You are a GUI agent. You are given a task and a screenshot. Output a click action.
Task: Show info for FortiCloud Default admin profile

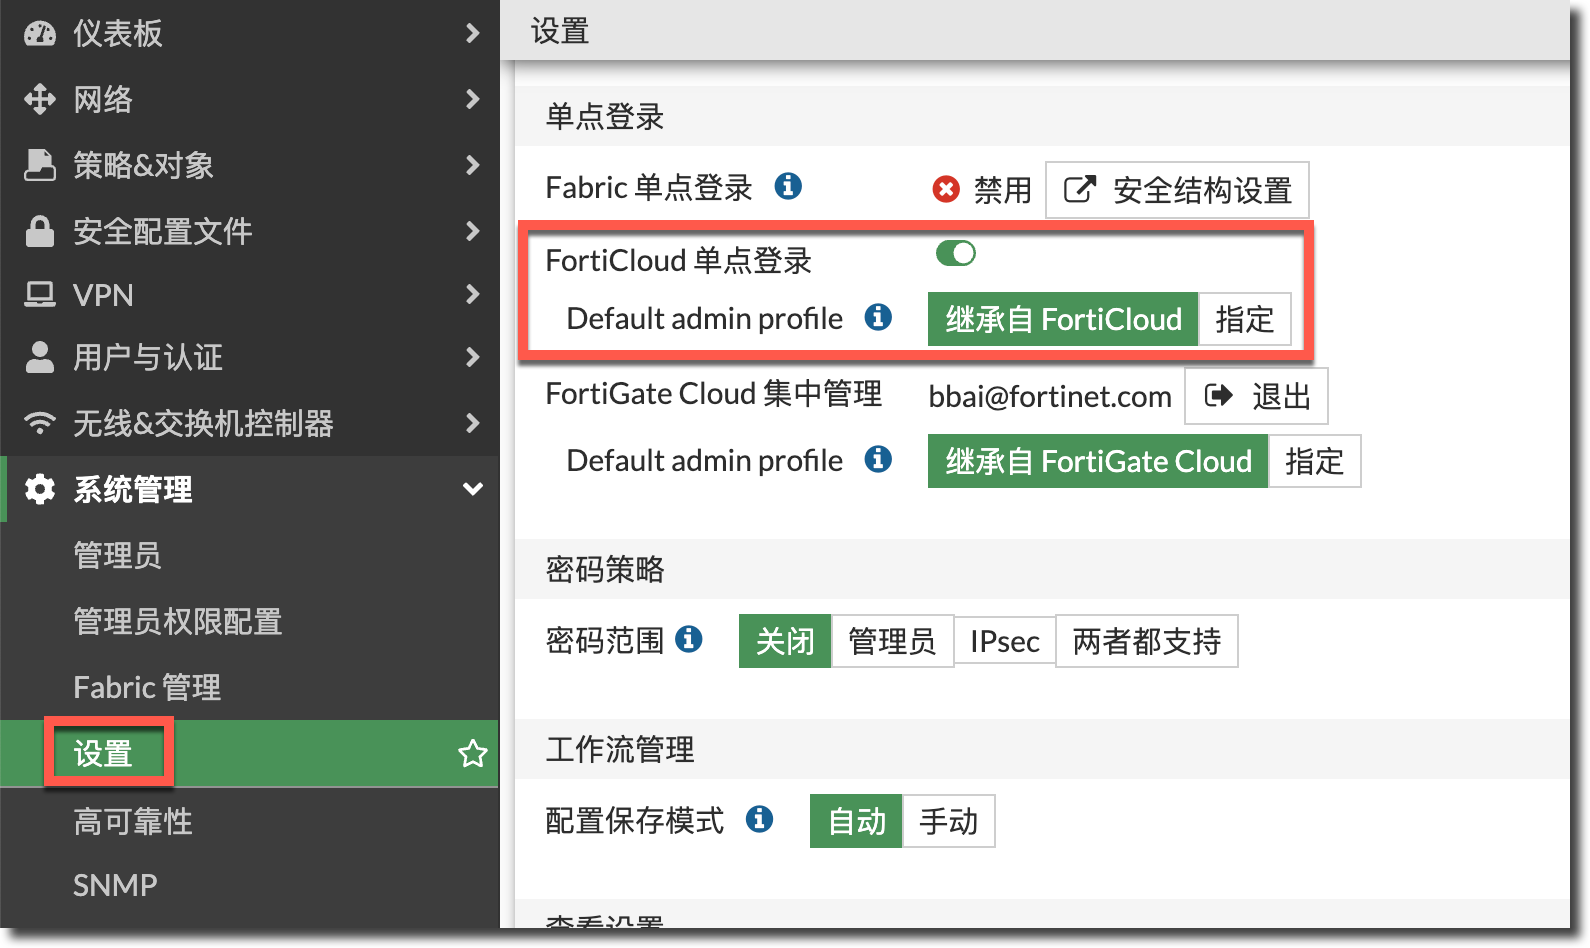point(878,317)
